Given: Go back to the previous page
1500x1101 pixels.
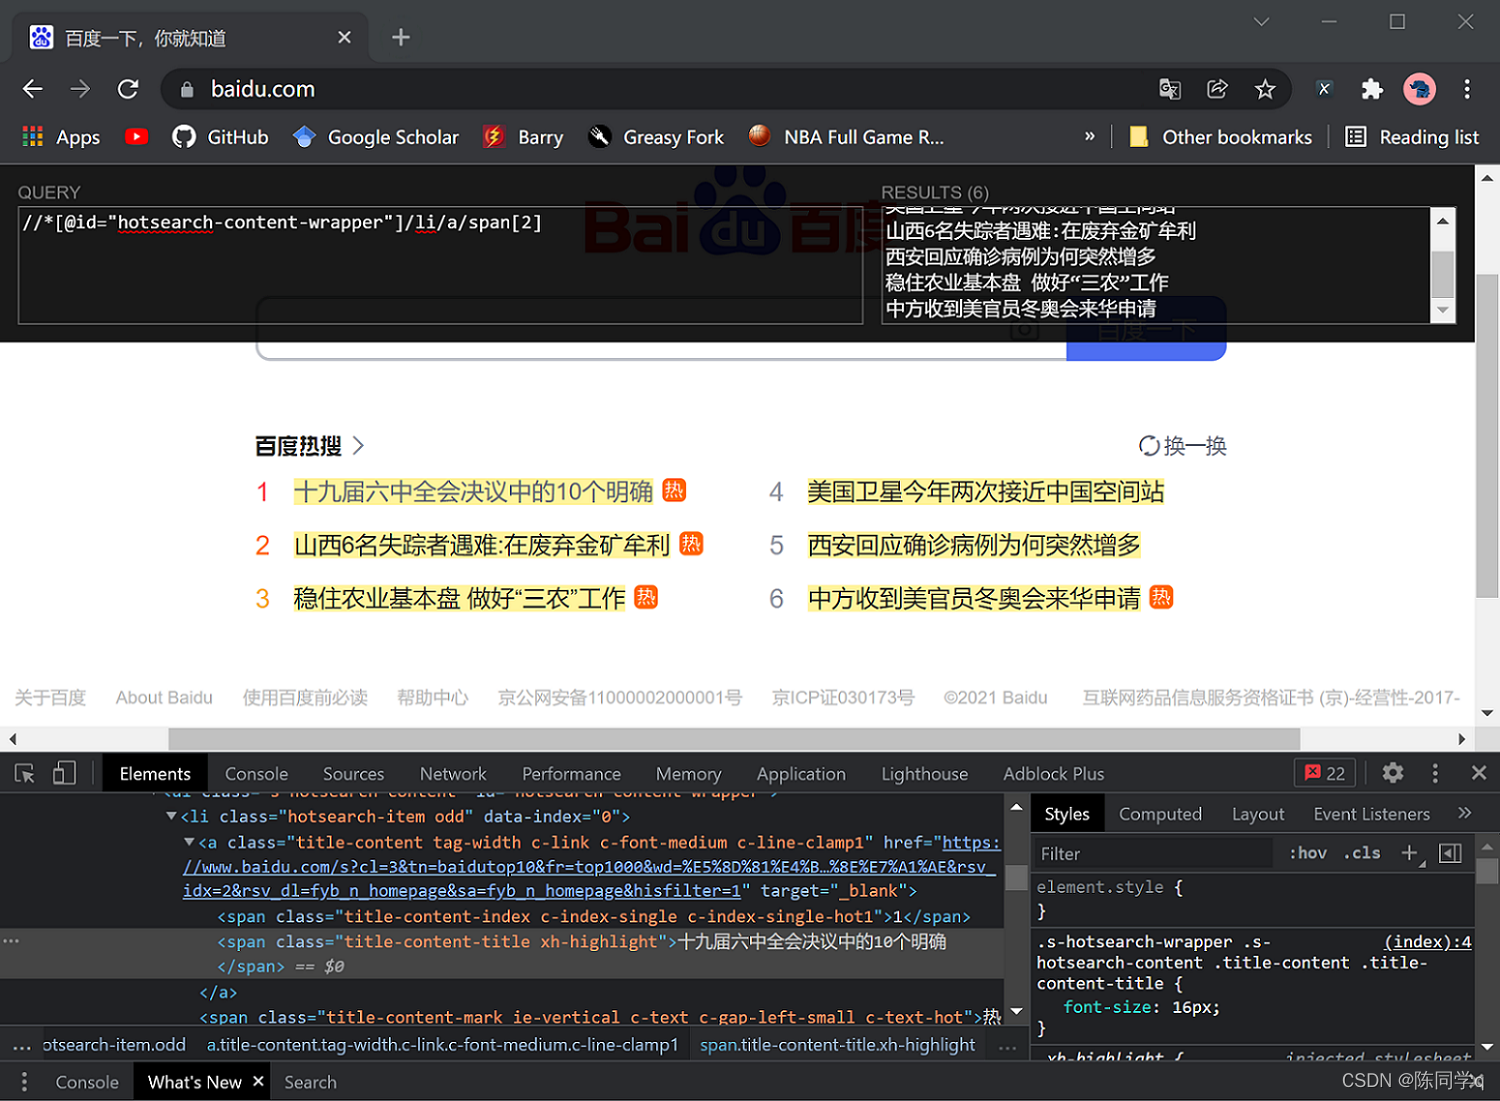Looking at the screenshot, I should point(33,89).
